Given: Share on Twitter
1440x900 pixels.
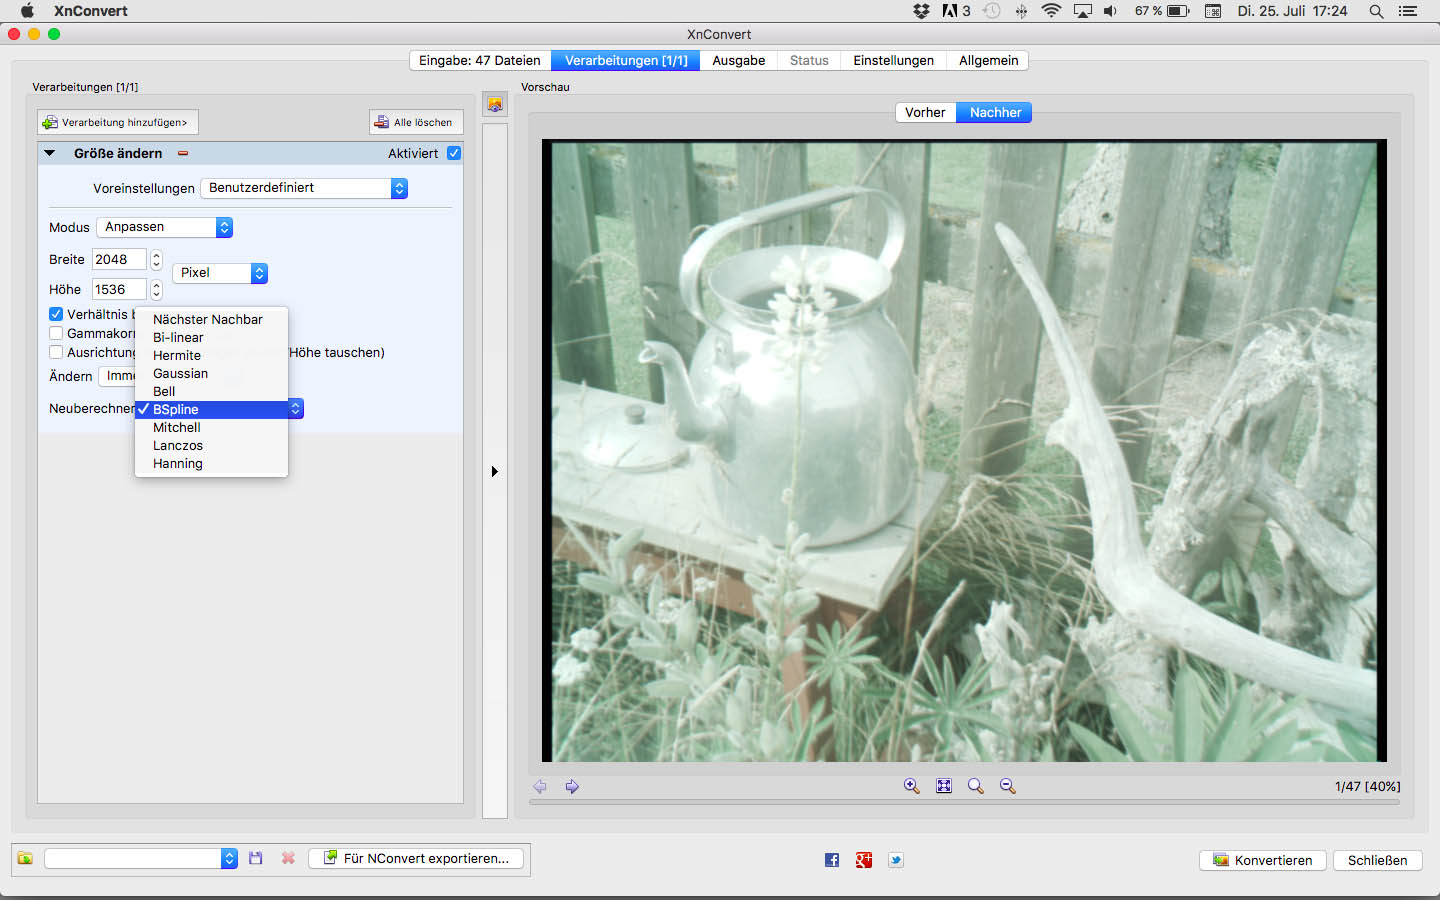Looking at the screenshot, I should pyautogui.click(x=896, y=860).
